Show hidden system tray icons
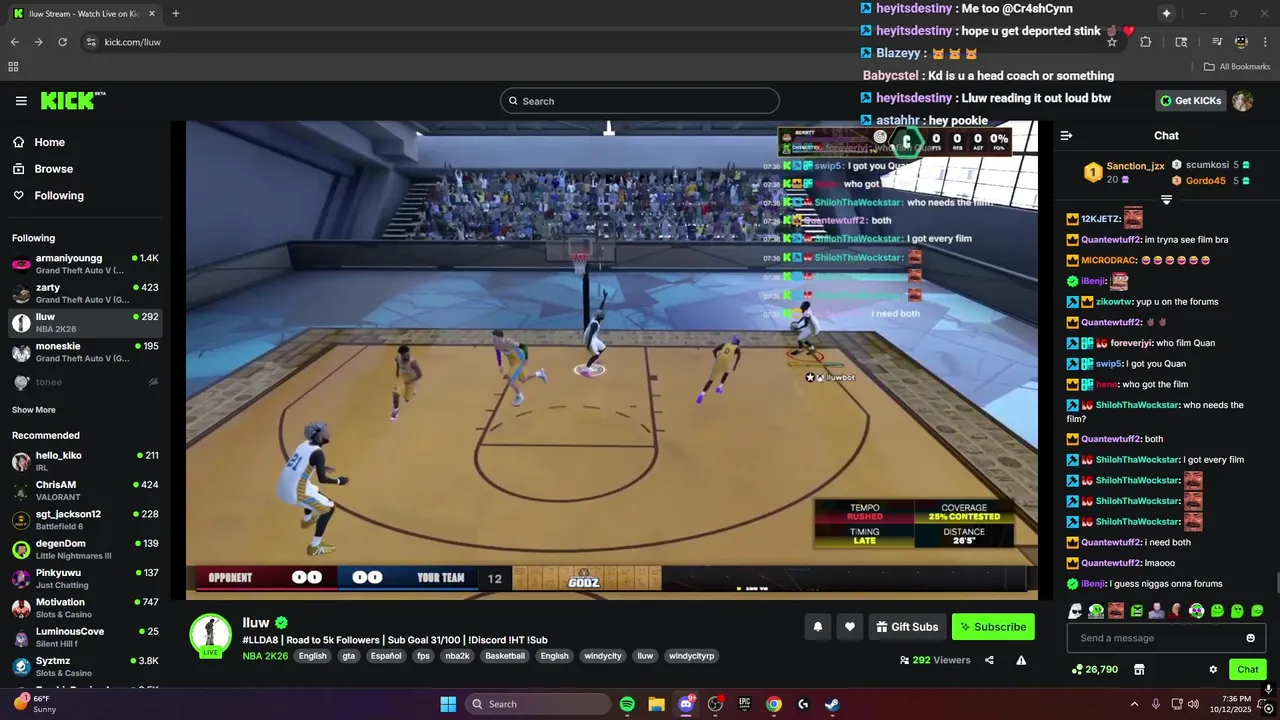 [1134, 704]
